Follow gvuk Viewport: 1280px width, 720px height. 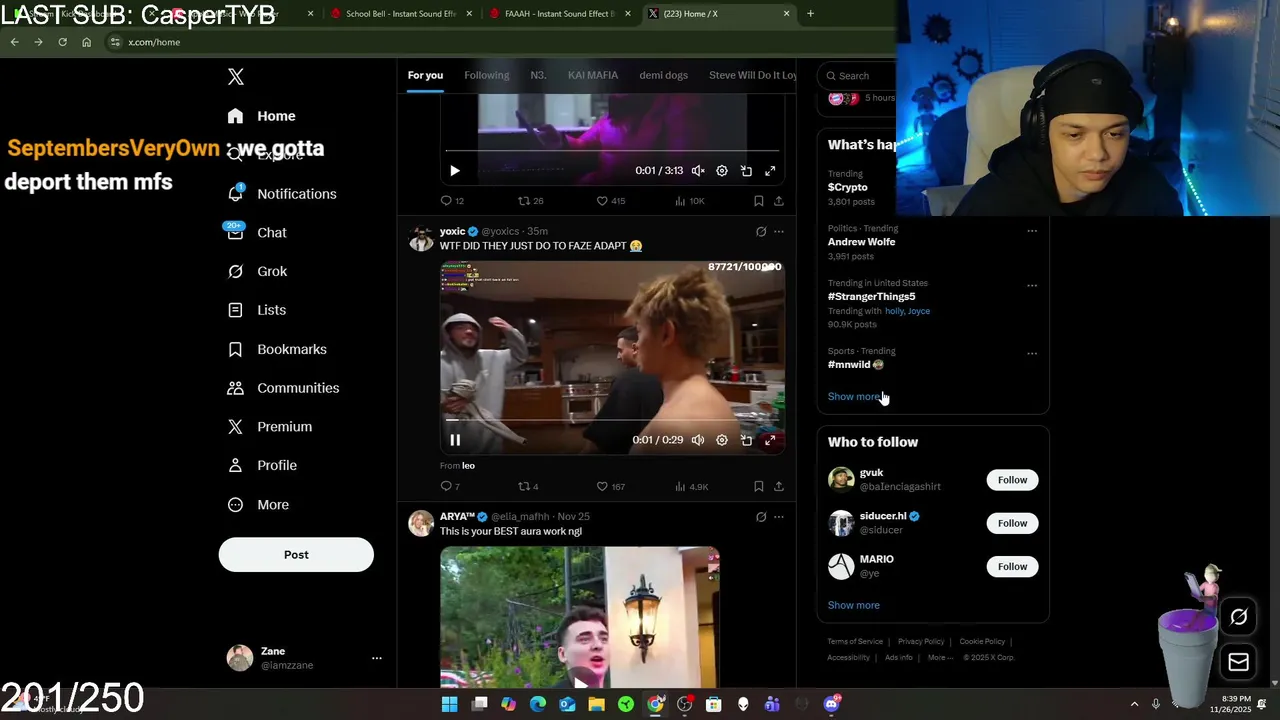point(1012,480)
